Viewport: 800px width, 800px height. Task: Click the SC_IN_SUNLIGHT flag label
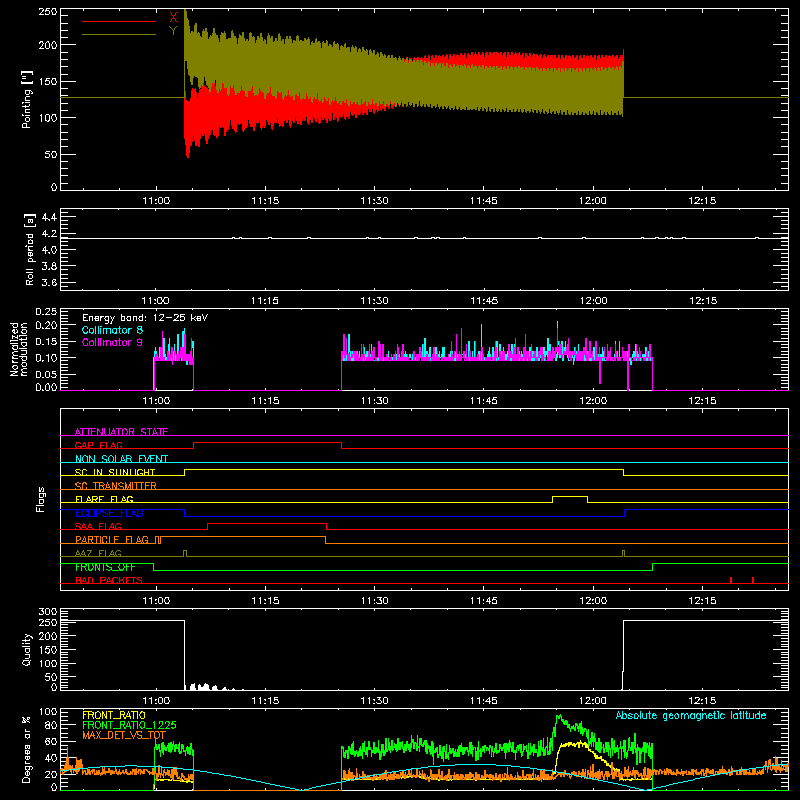tap(115, 472)
